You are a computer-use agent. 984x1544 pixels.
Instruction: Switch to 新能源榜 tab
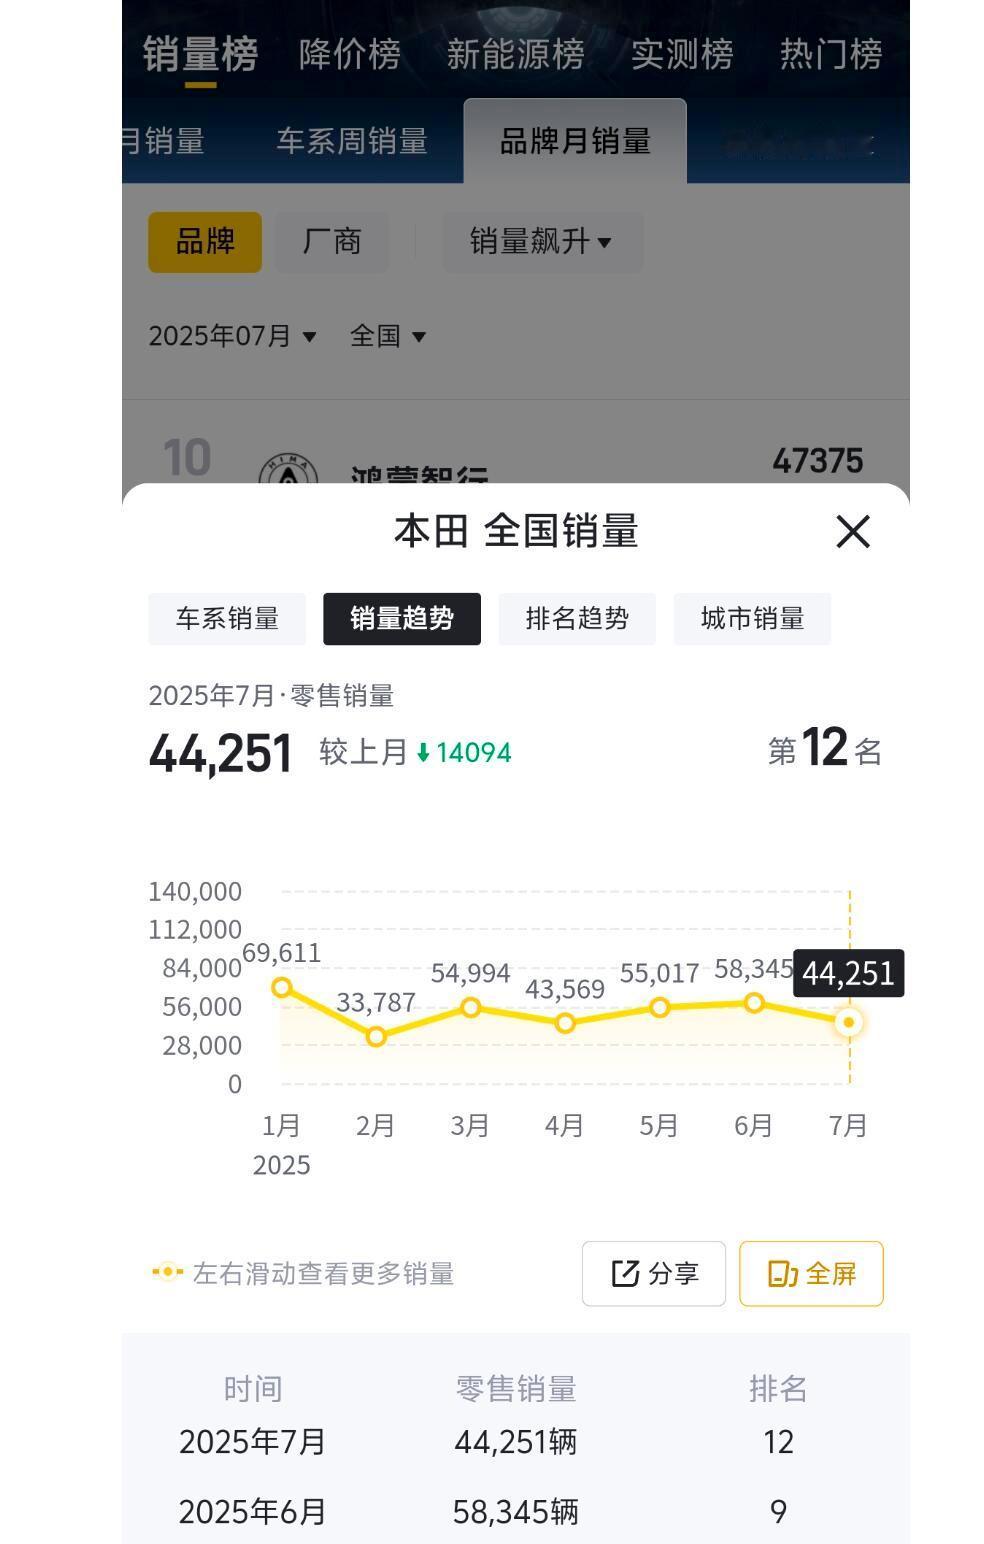516,54
